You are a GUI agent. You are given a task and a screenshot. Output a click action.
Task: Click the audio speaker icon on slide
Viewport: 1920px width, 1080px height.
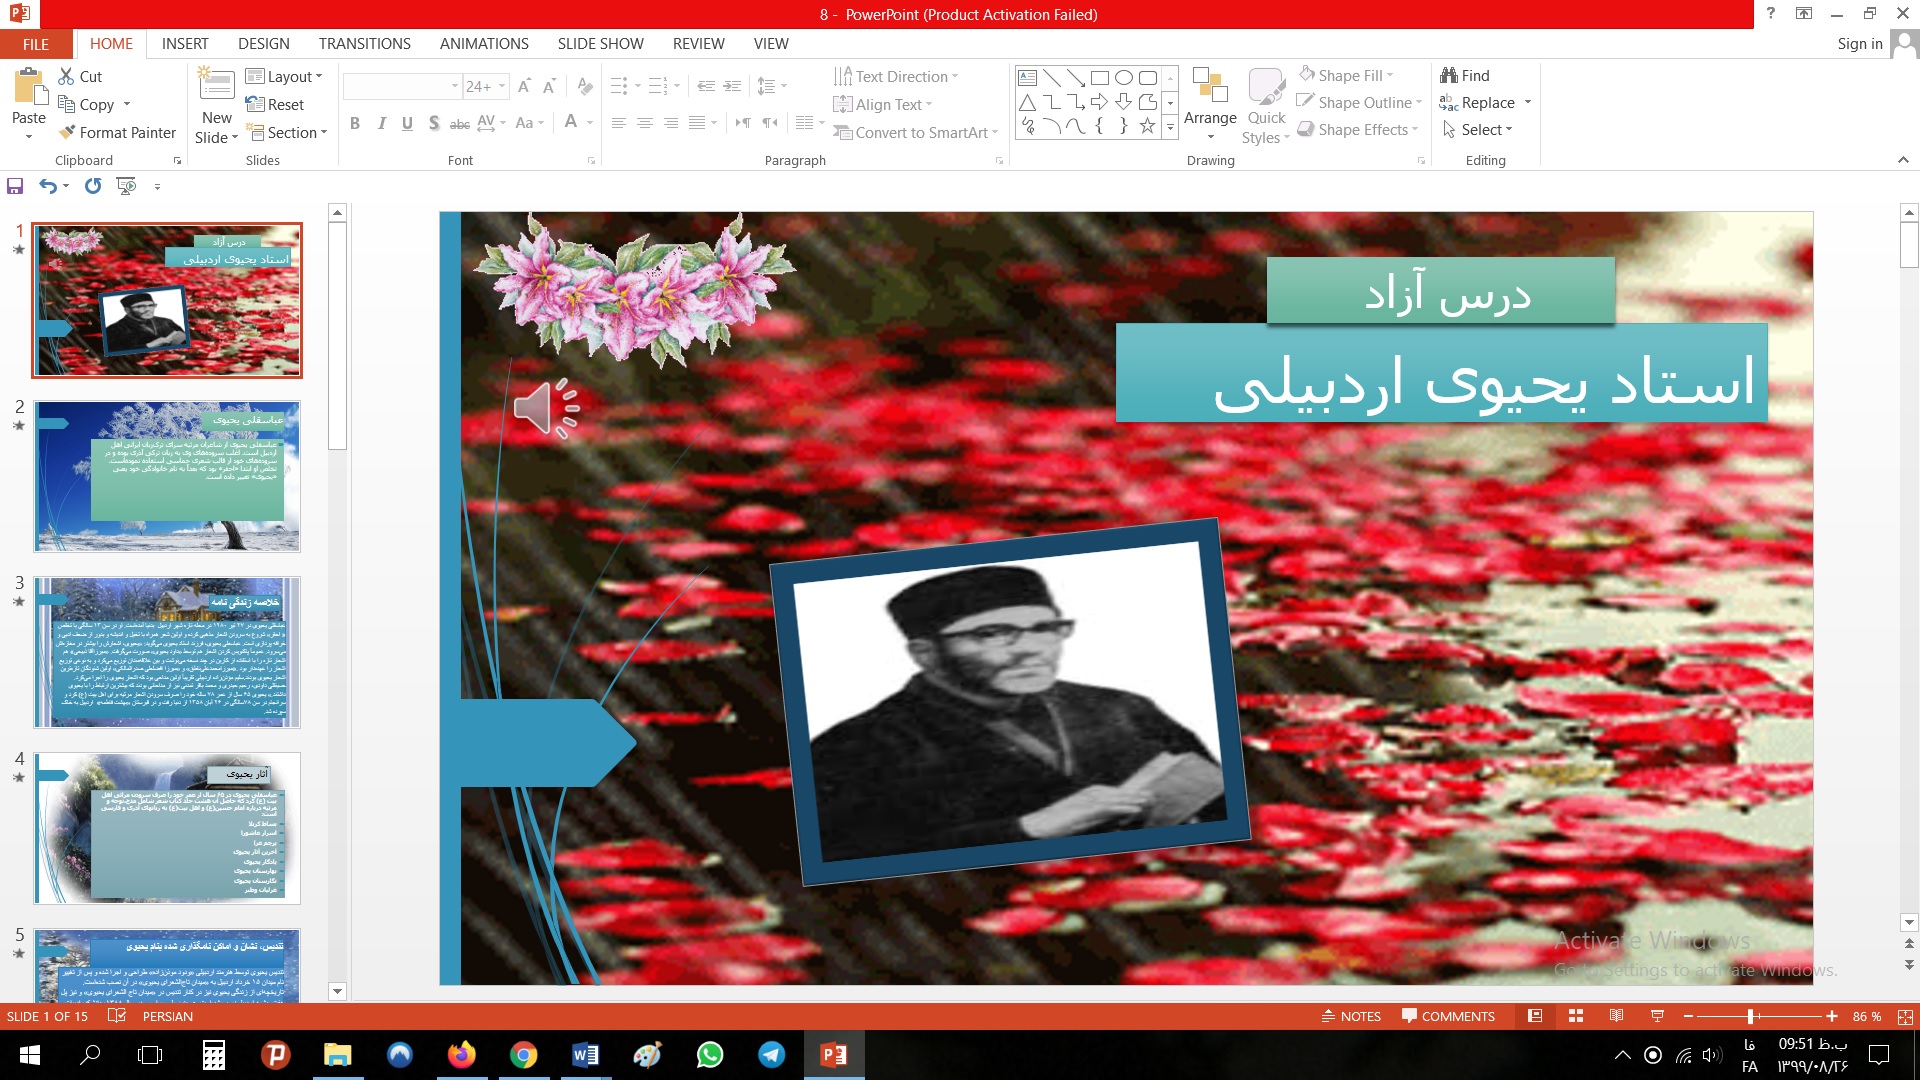tap(547, 408)
